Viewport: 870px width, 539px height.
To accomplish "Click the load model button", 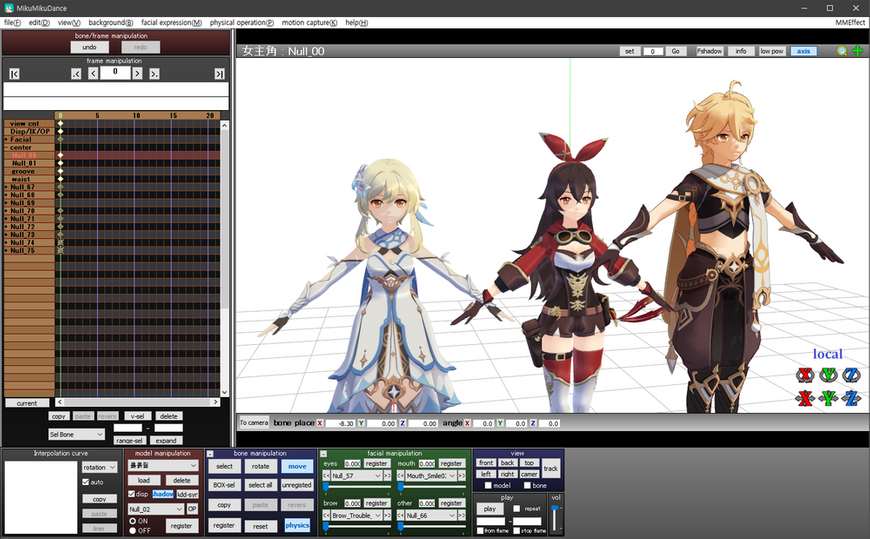I will [x=144, y=480].
